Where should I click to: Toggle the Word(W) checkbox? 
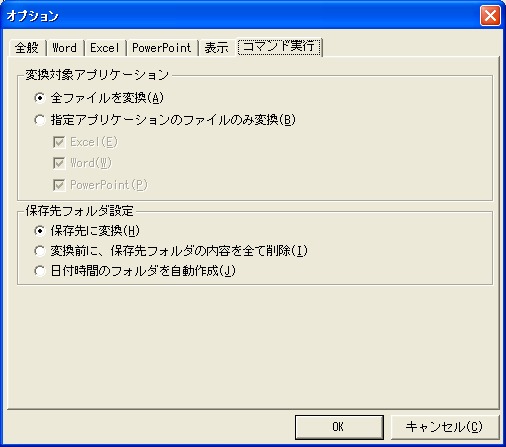(82, 163)
